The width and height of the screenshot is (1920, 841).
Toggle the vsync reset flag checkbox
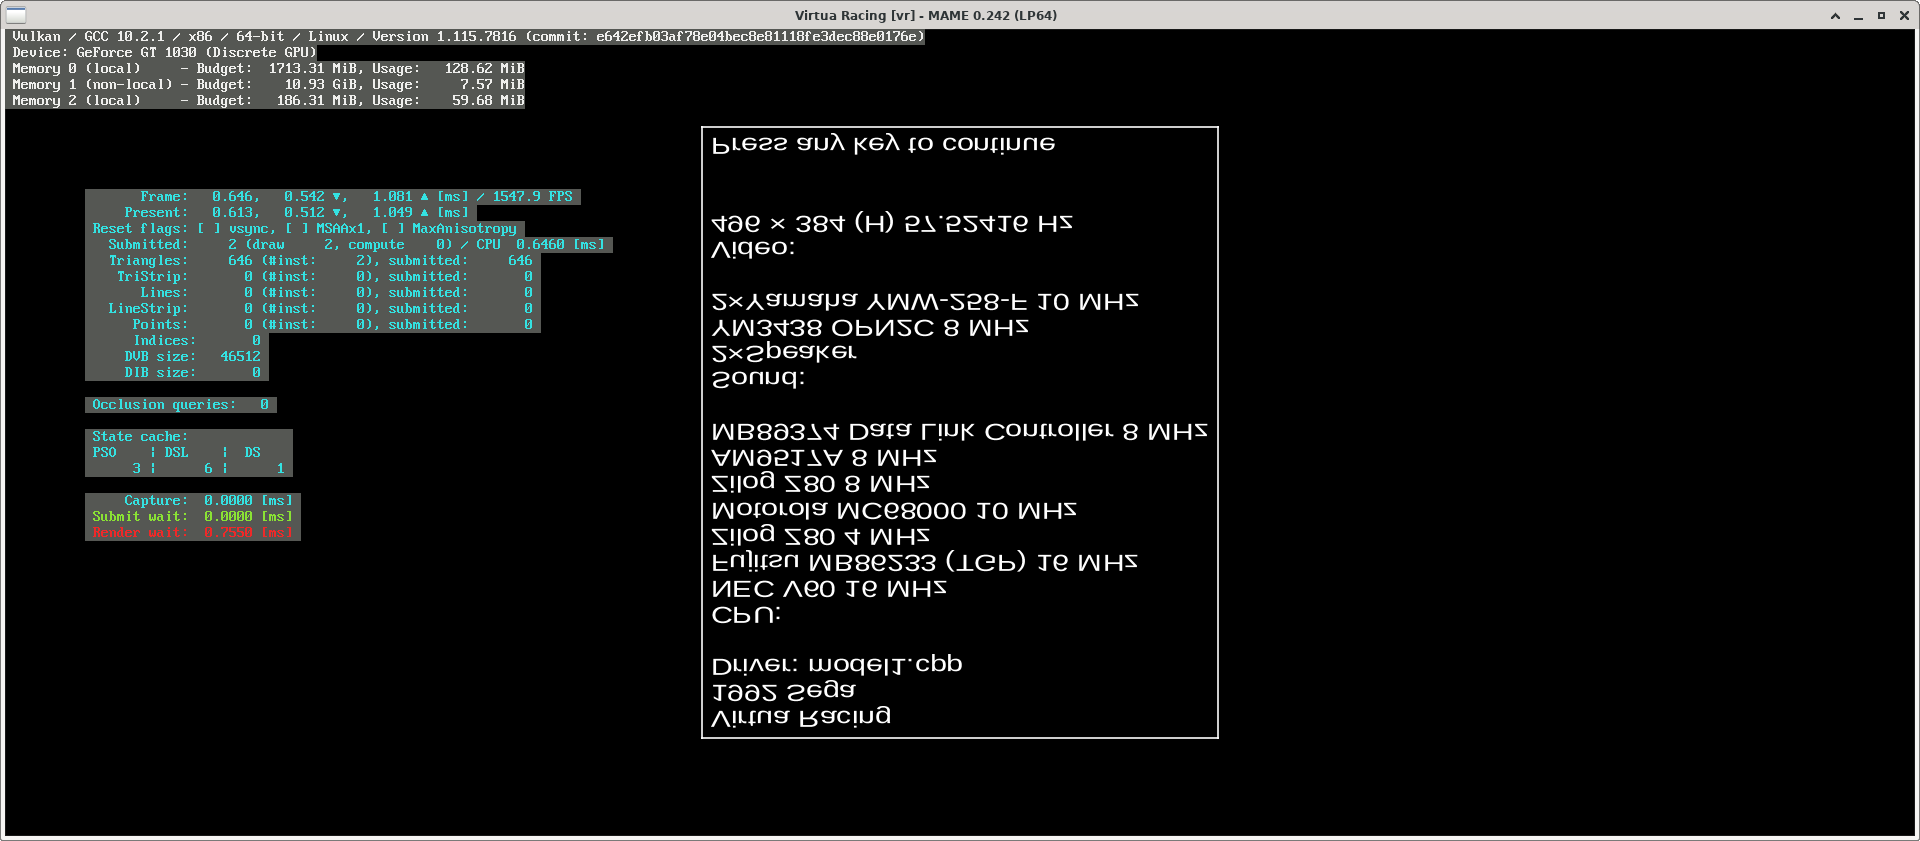pyautogui.click(x=209, y=229)
